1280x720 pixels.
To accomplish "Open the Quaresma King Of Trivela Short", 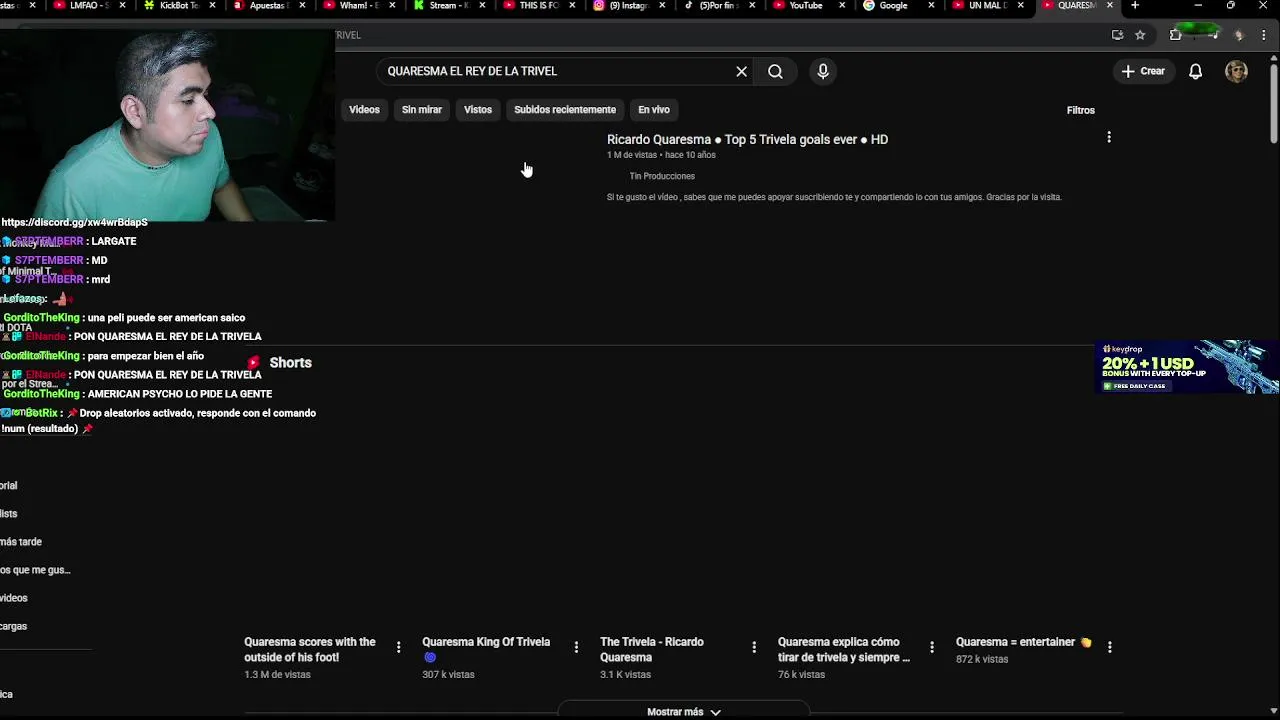I will point(486,649).
